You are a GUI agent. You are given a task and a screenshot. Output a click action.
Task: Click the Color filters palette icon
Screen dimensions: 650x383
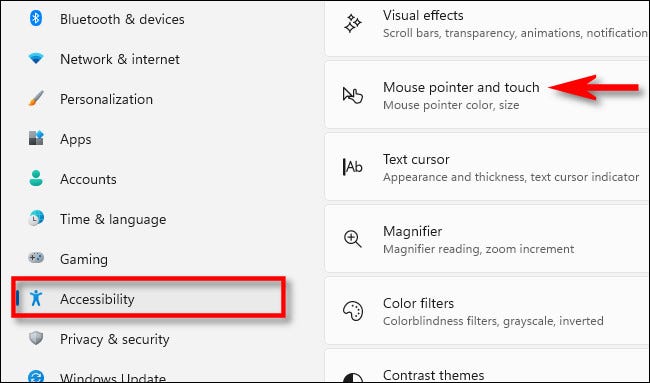(x=353, y=311)
